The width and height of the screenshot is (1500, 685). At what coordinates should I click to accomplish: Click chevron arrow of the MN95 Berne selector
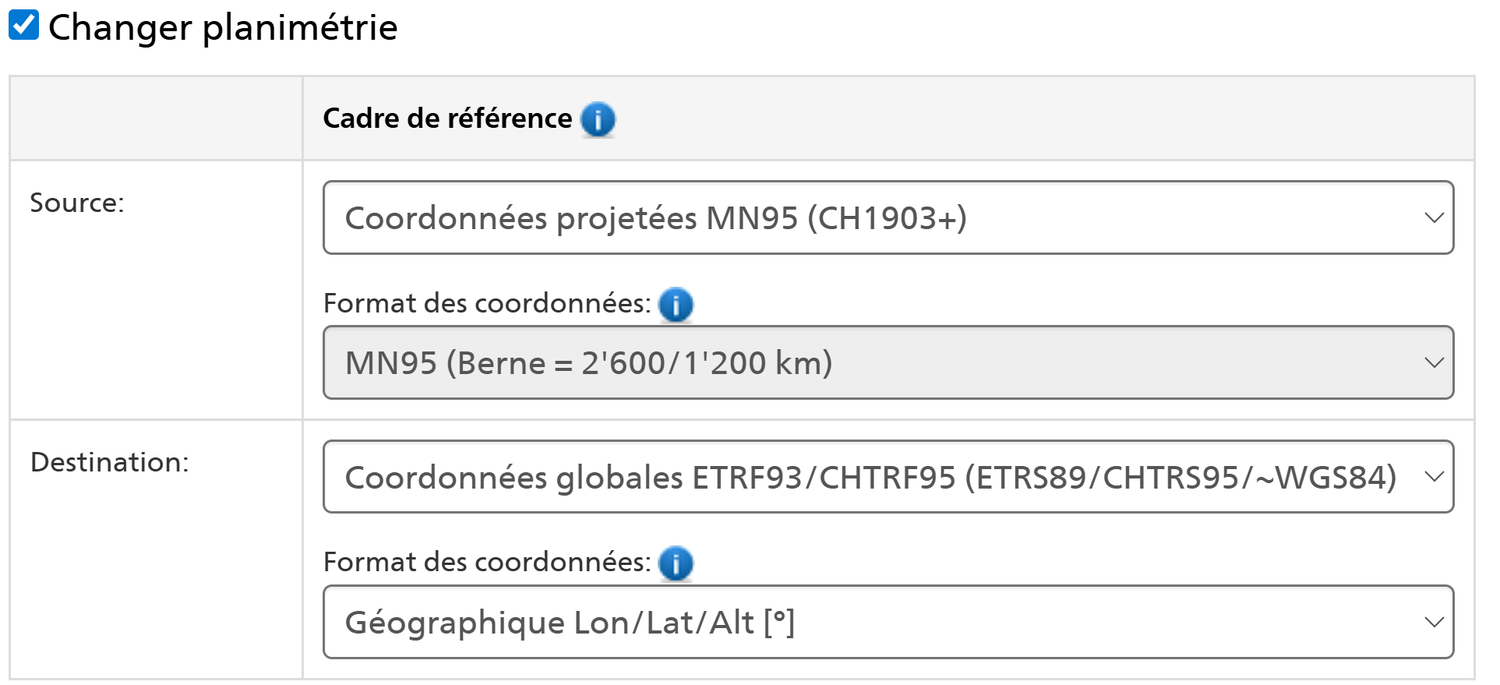click(1434, 363)
